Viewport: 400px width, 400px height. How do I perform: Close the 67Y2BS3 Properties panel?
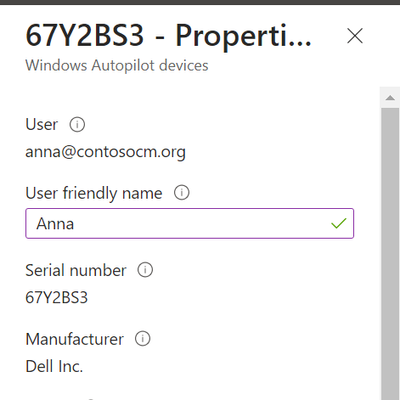pos(355,36)
